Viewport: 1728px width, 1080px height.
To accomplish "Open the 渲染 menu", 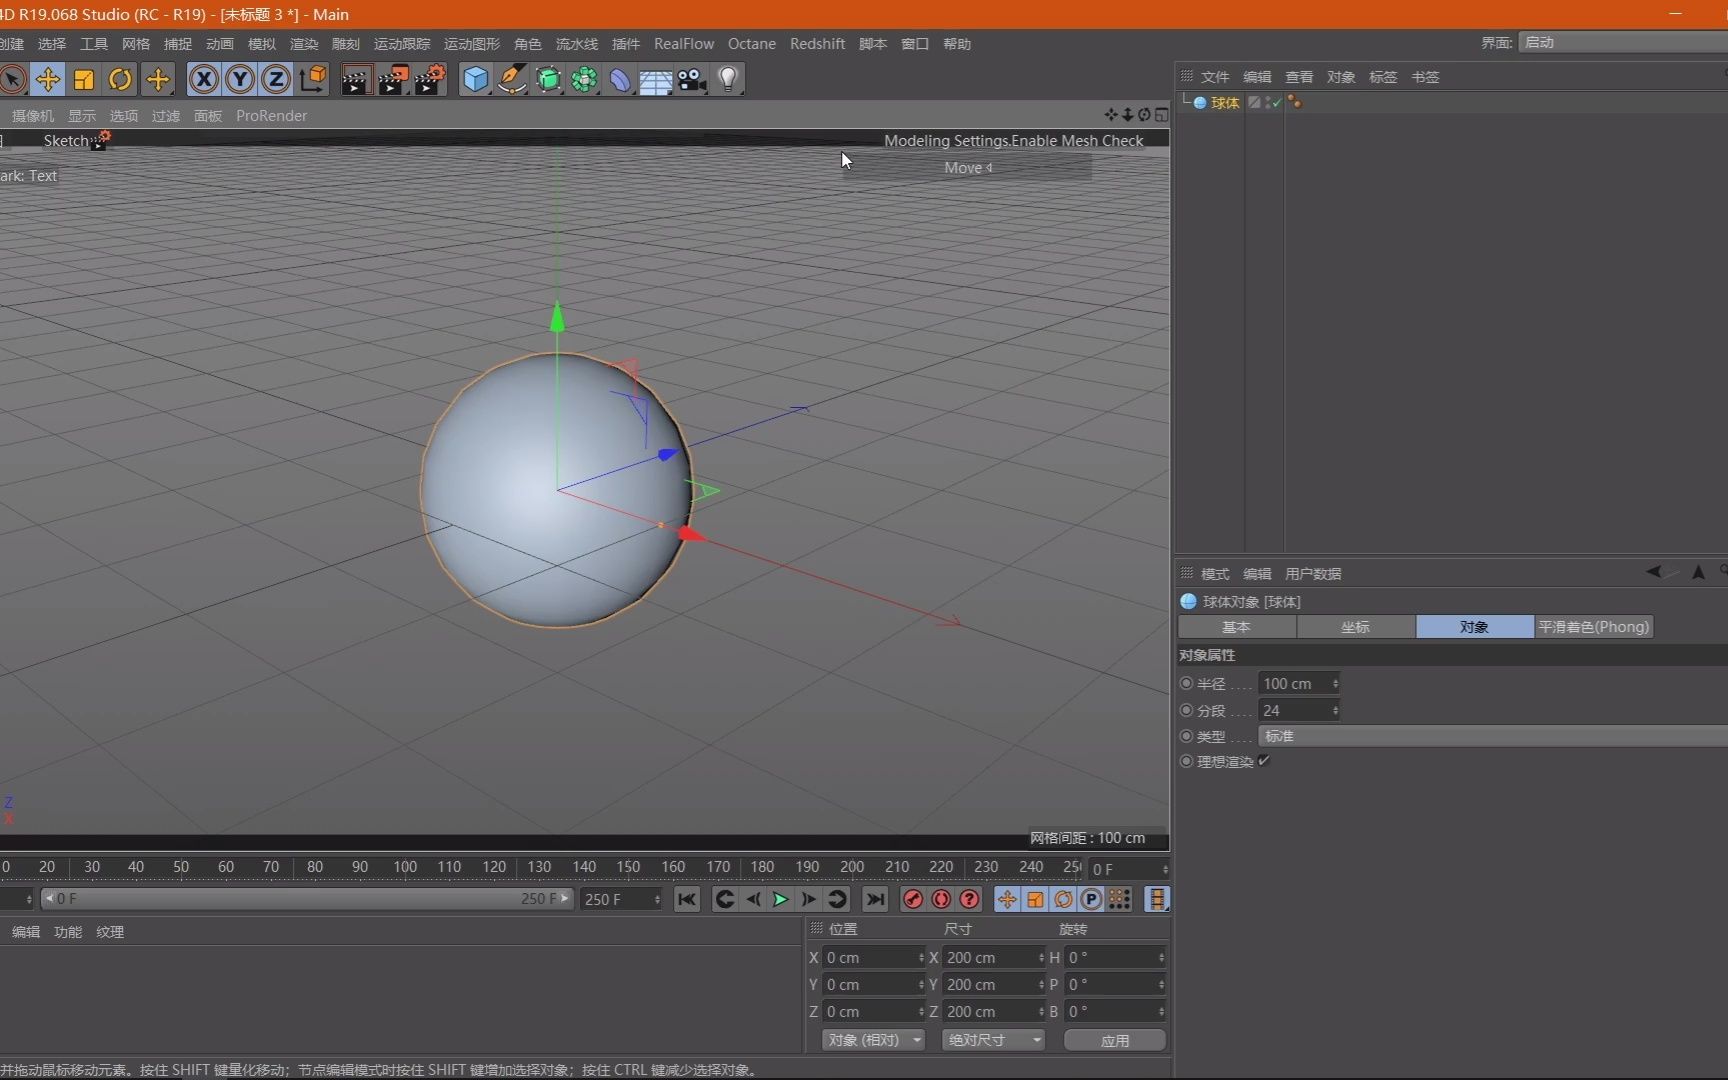I will coord(303,43).
